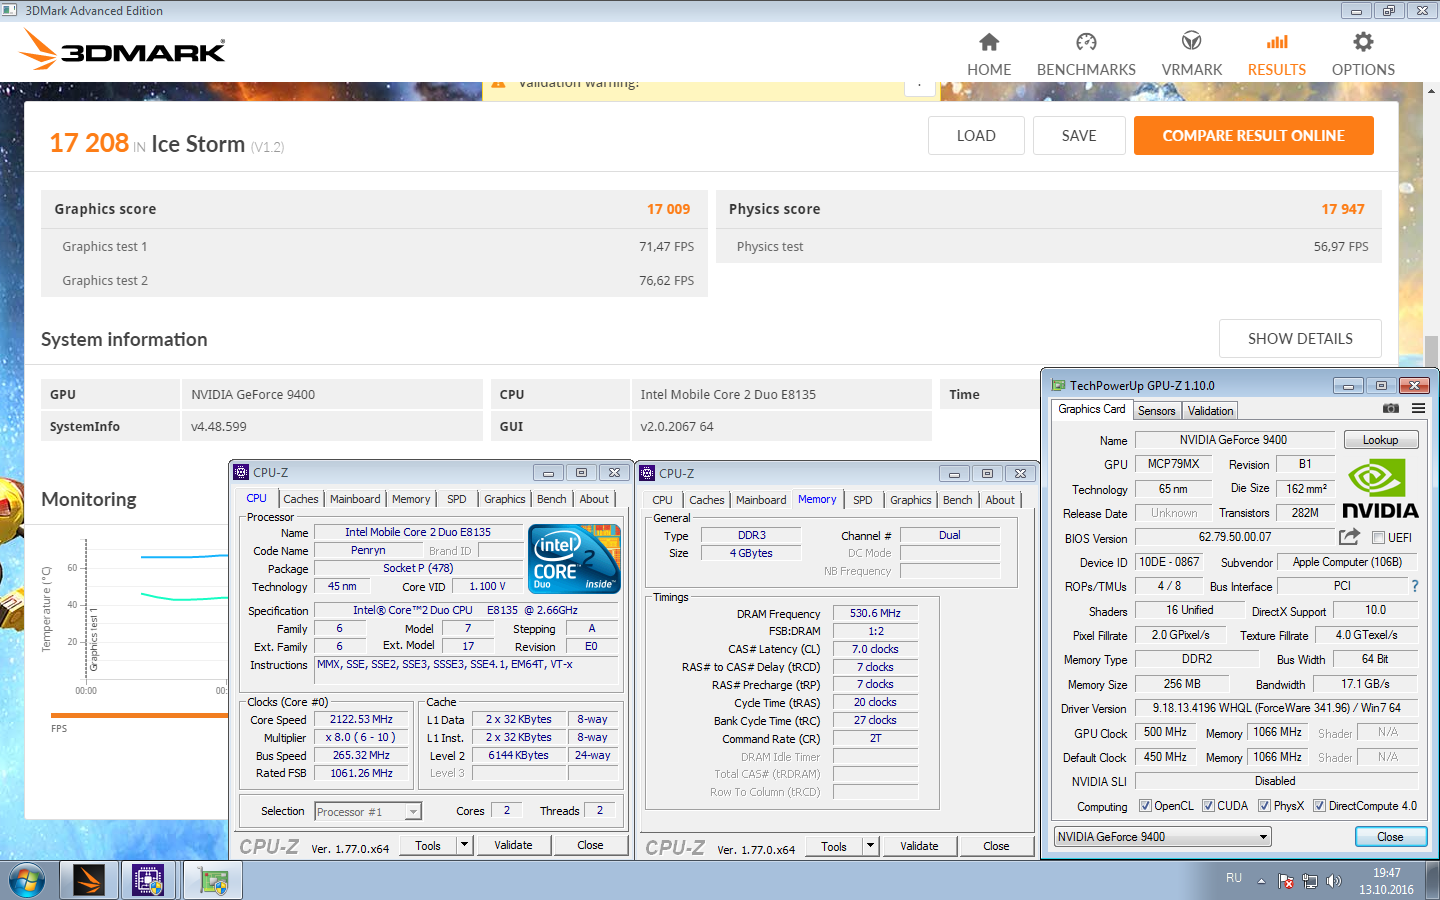The width and height of the screenshot is (1440, 900).
Task: Click the 17 009 graphics score value
Action: click(668, 209)
